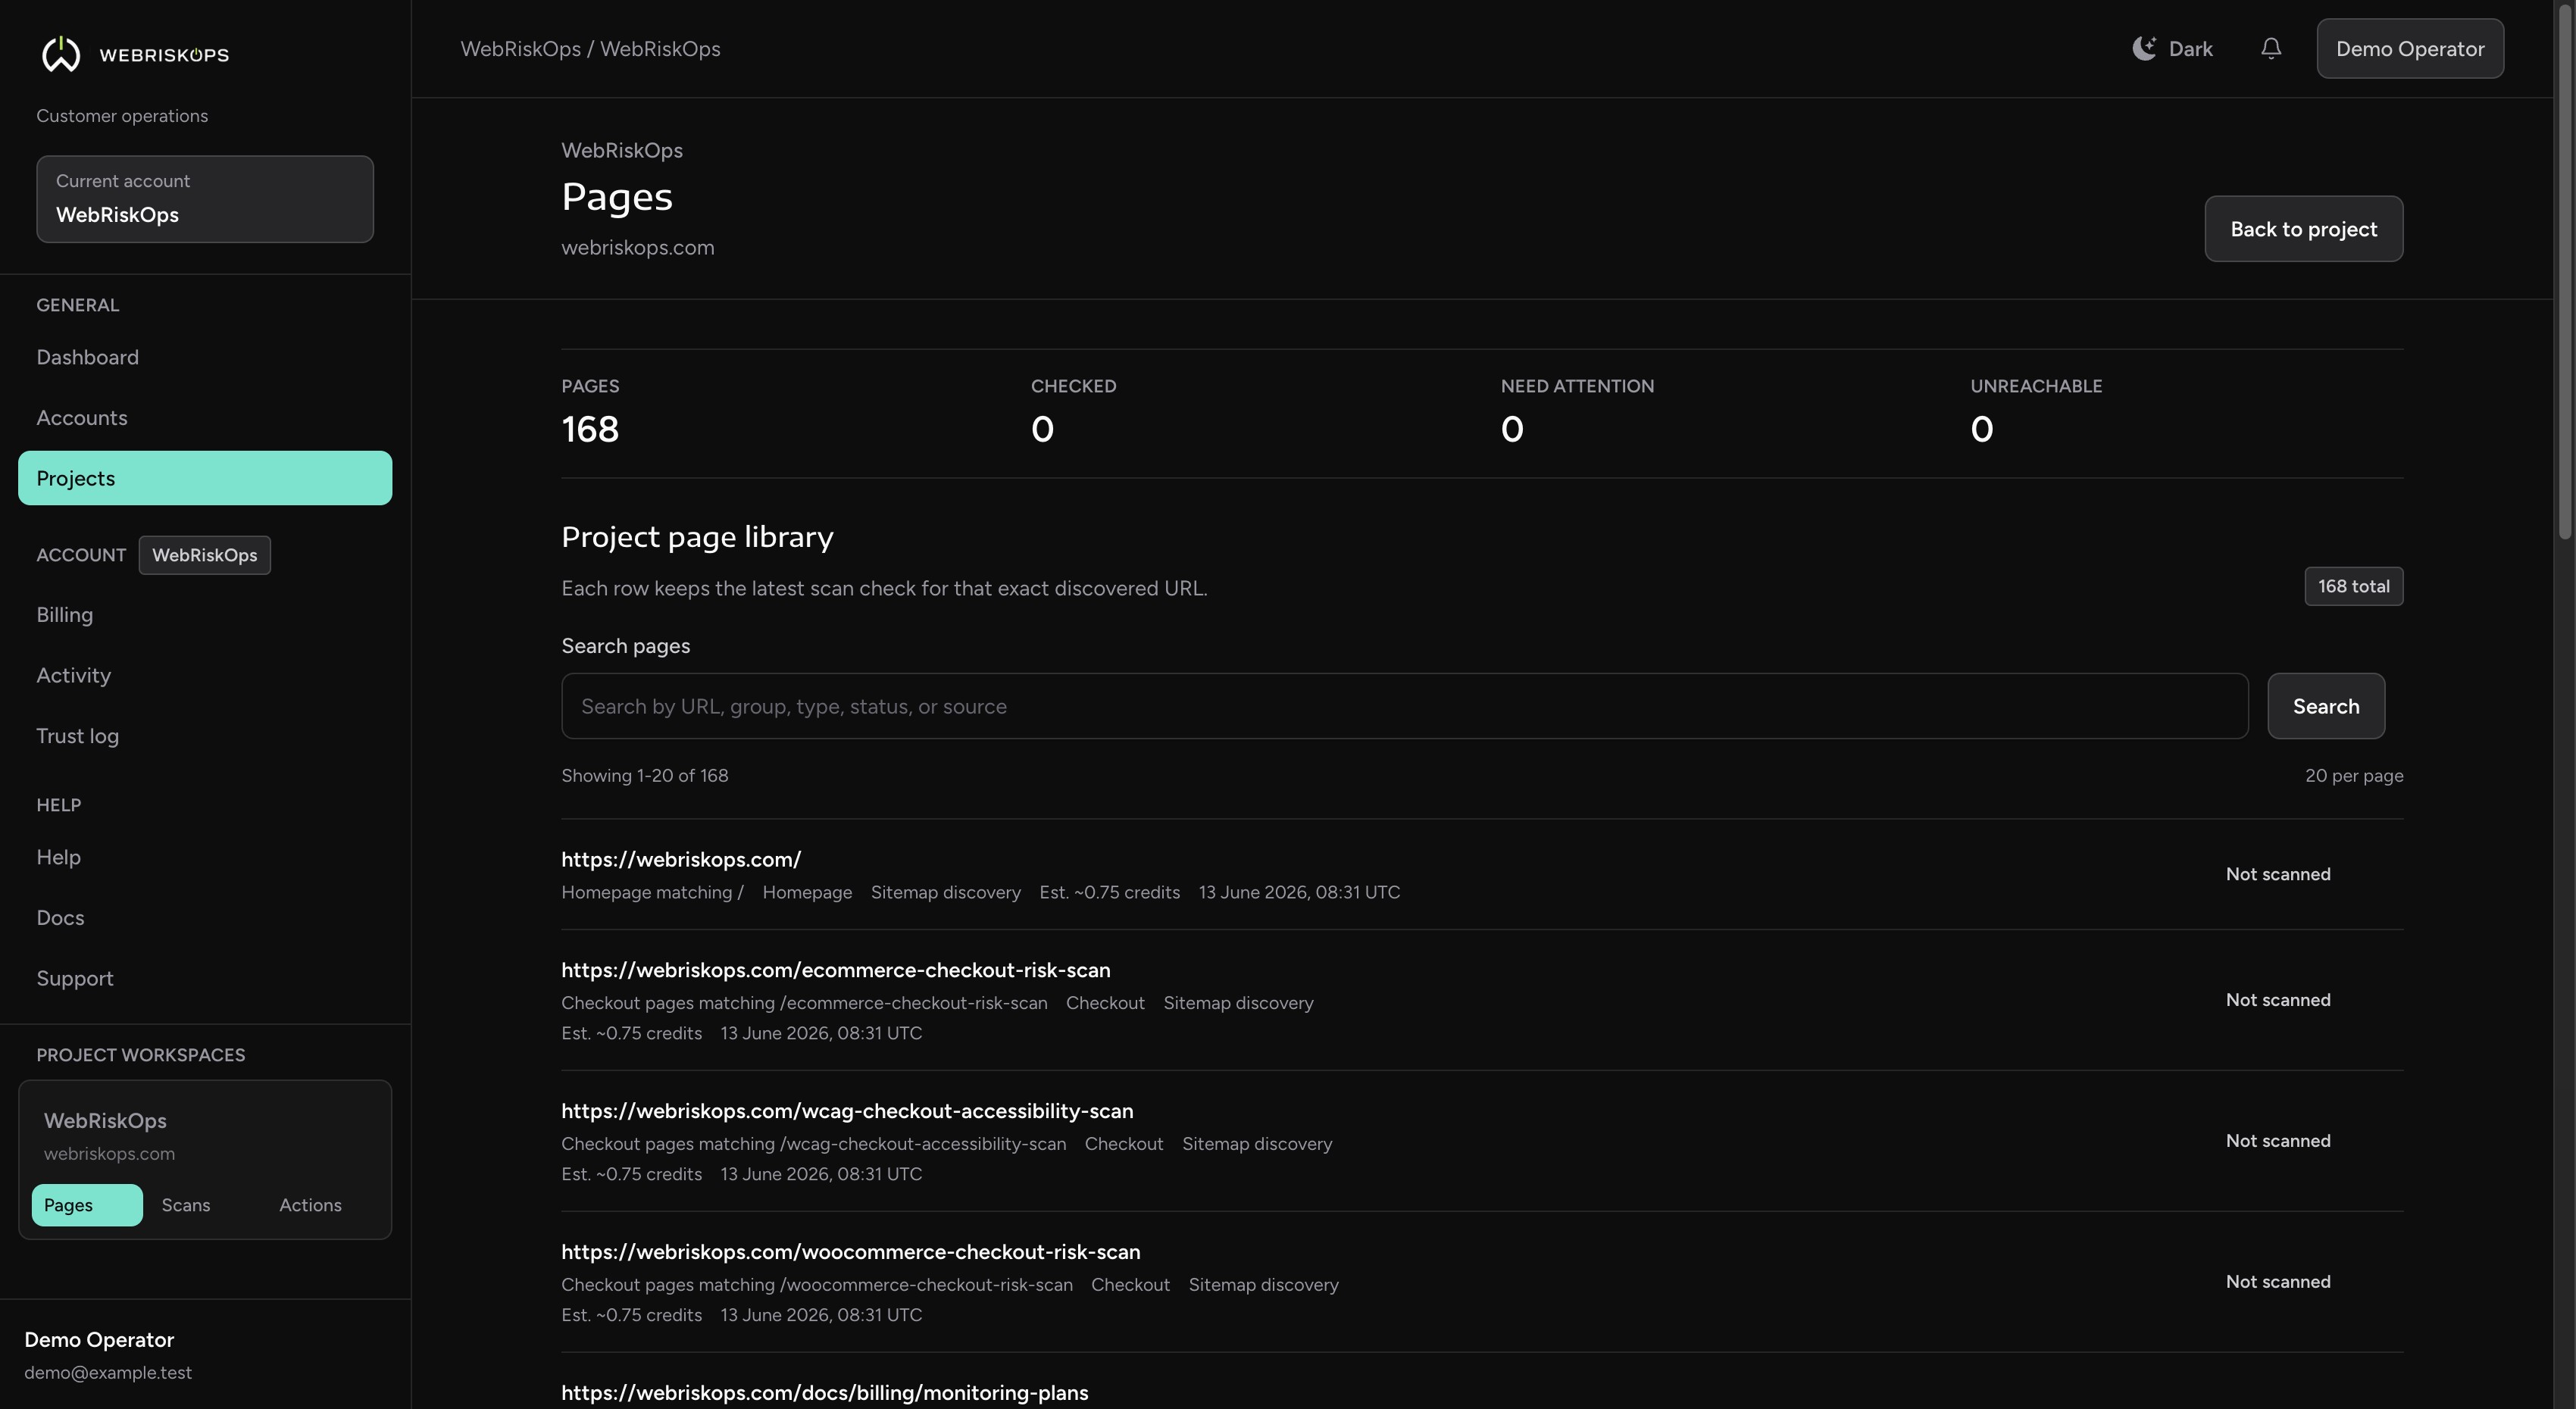Open the Trust log page
This screenshot has width=2576, height=1409.
[78, 736]
